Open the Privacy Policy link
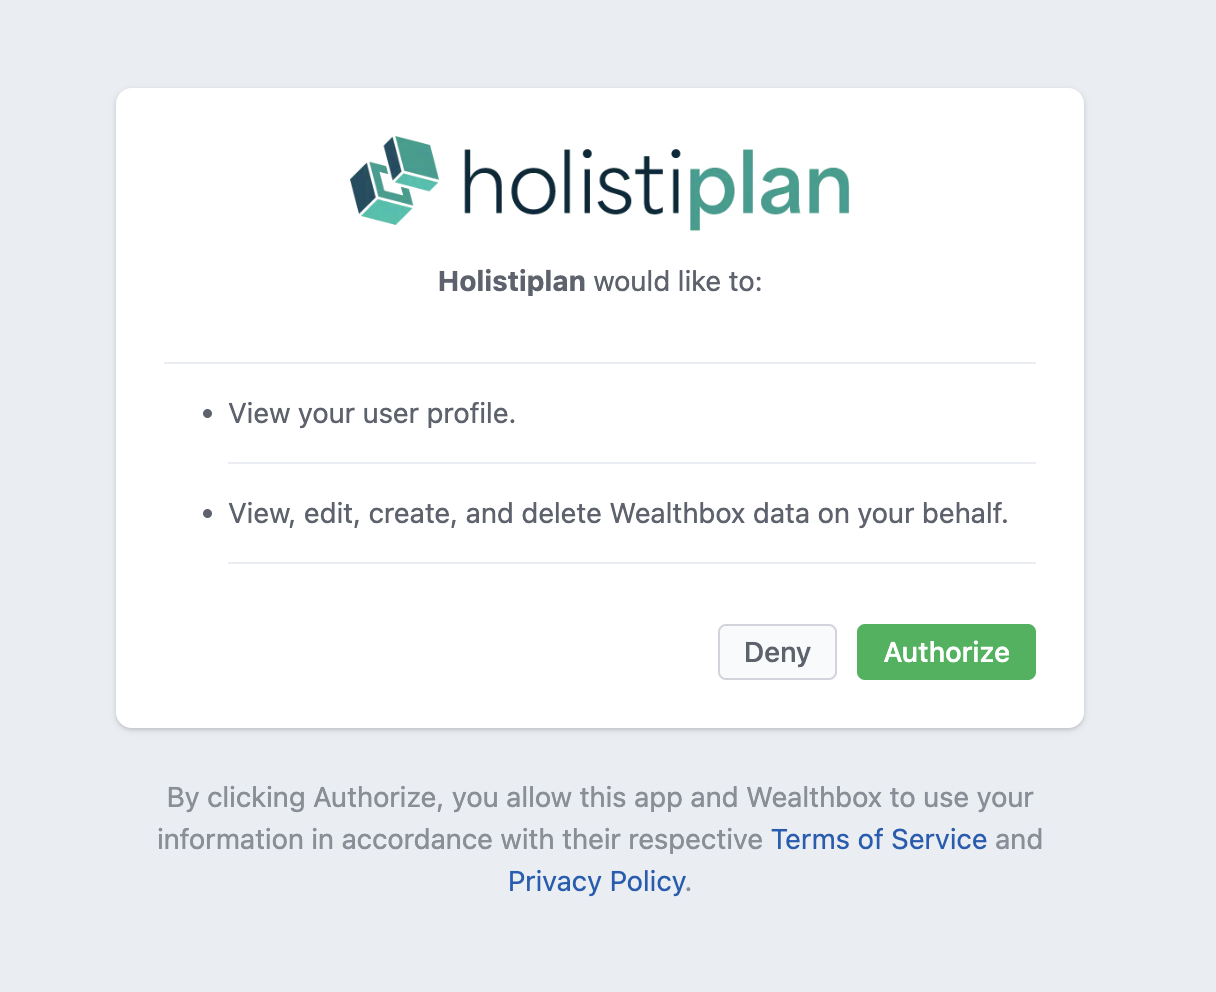1216x992 pixels. [x=597, y=881]
